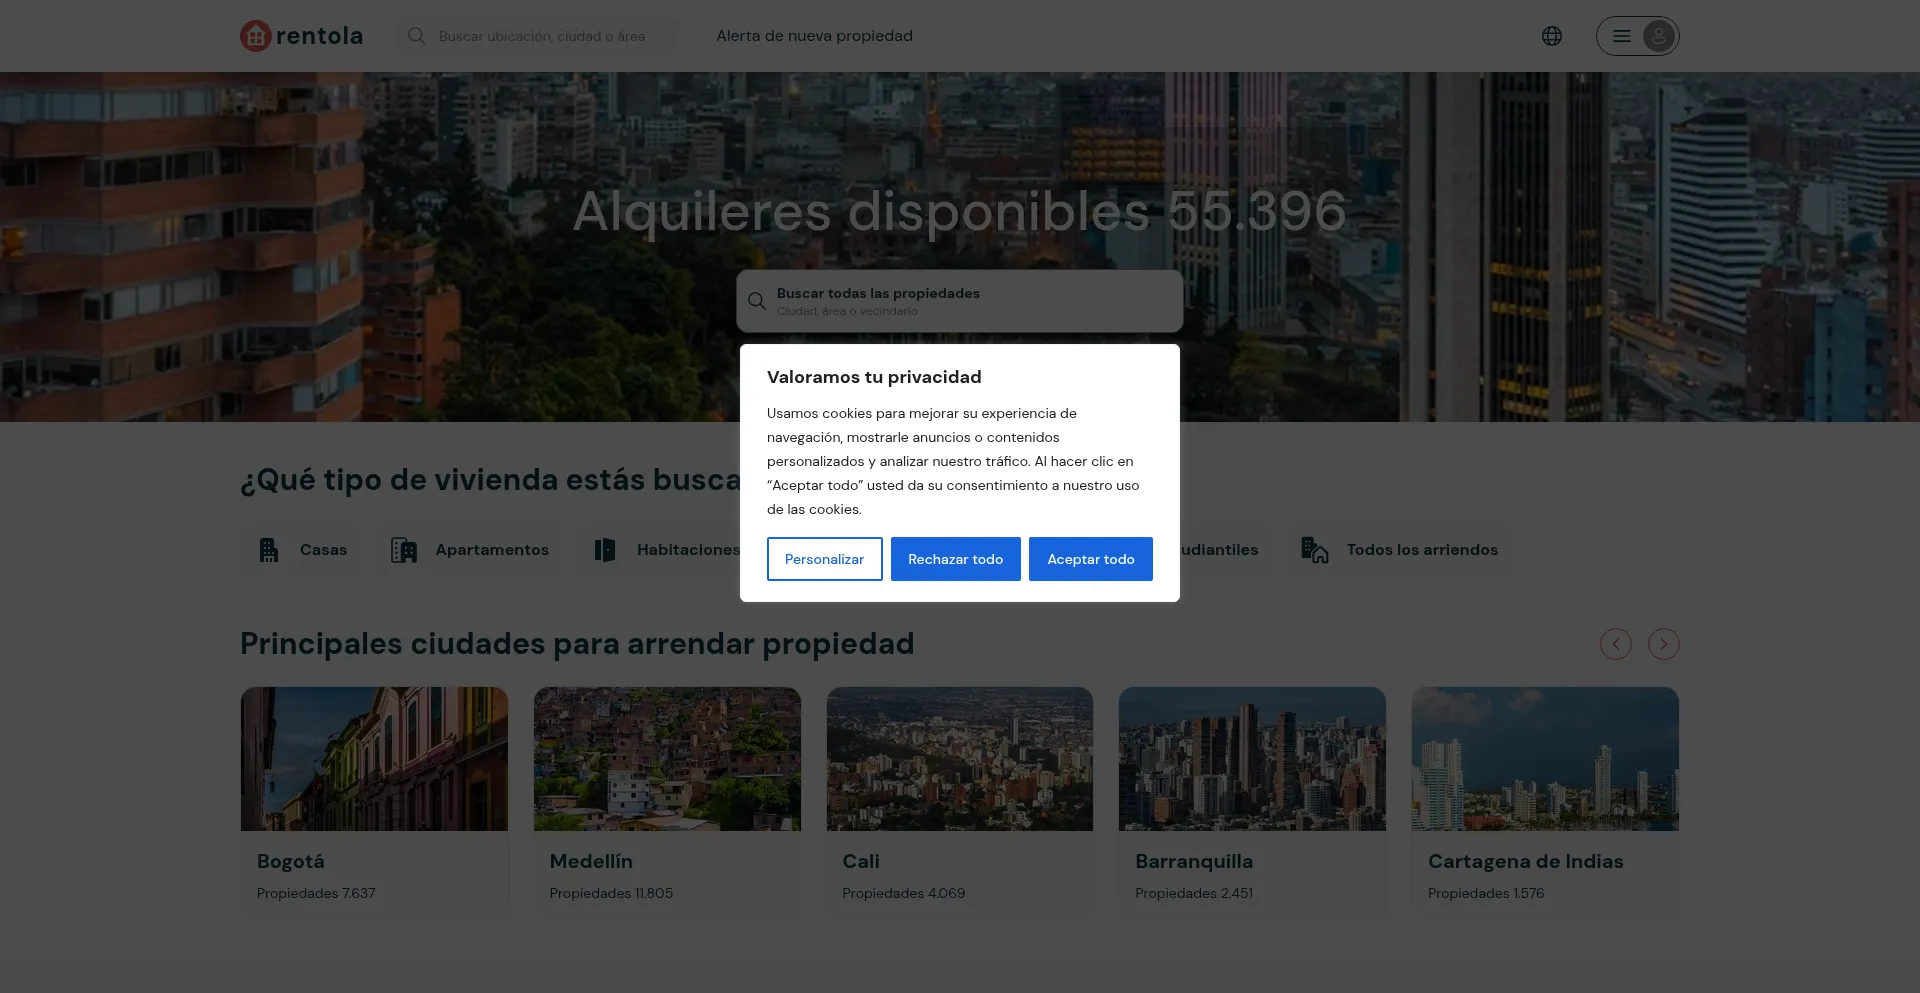This screenshot has width=1920, height=993.
Task: Open the hamburger user account menu
Action: (1637, 36)
